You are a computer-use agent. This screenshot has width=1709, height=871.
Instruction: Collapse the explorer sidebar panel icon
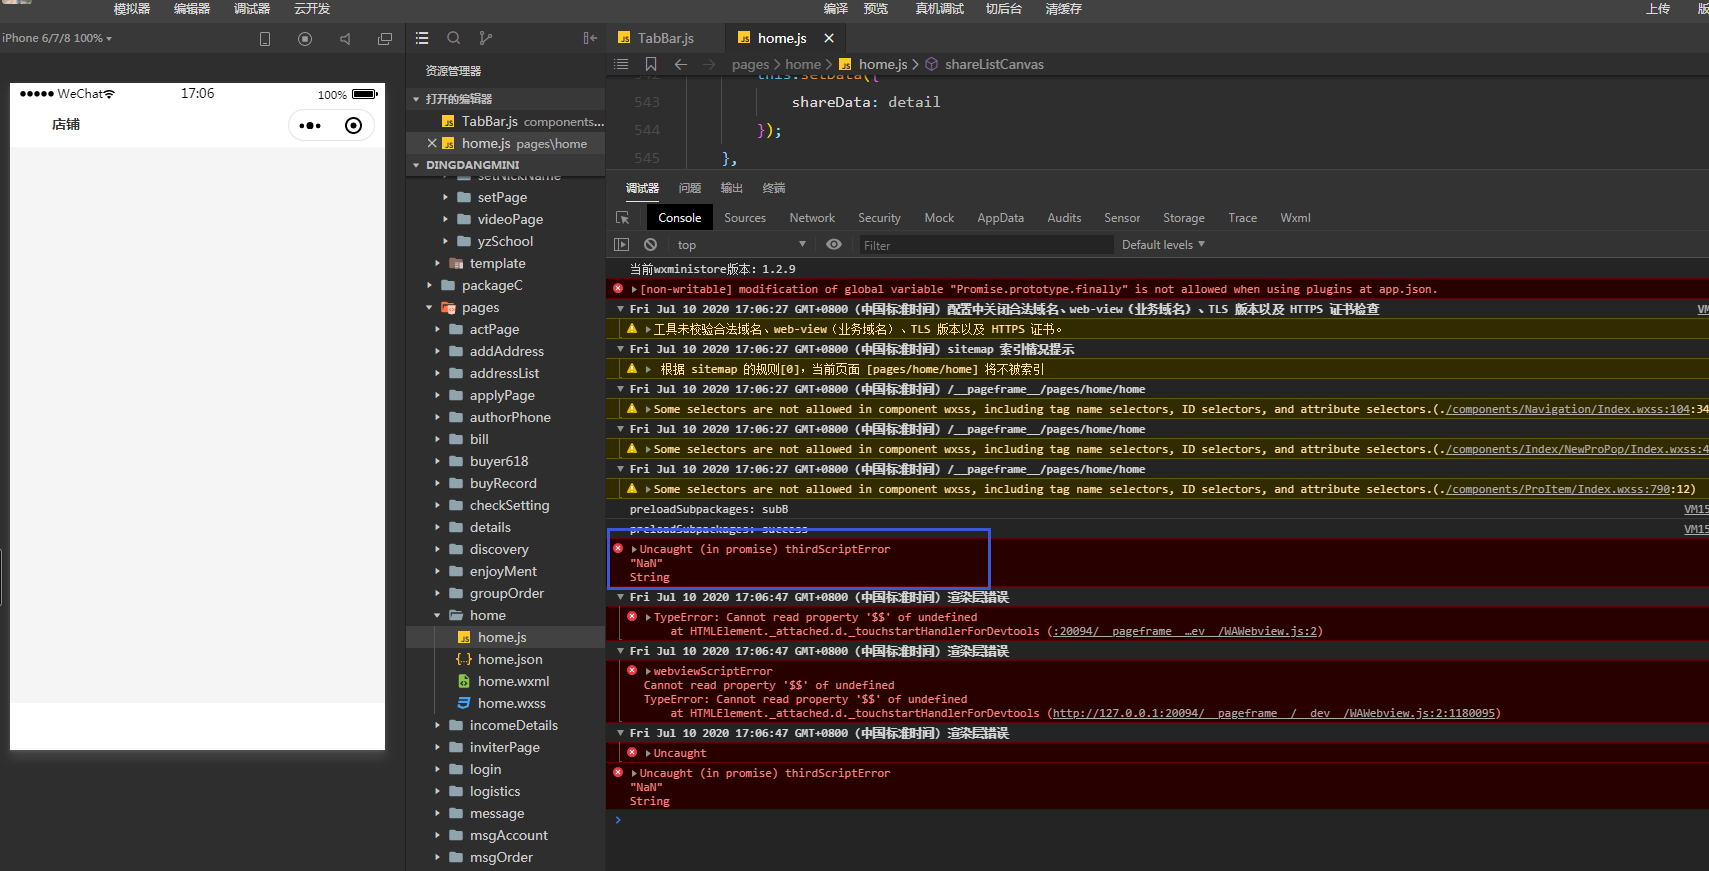(x=590, y=38)
